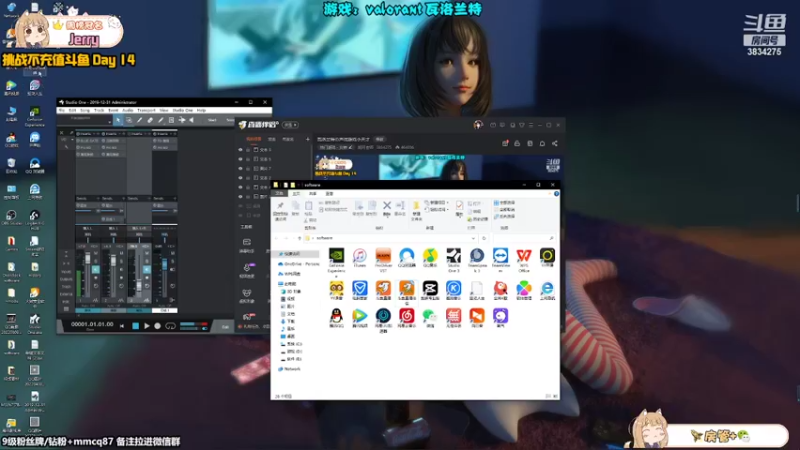
Task: Click the channel 3 volume fader in mixer
Action: pos(139,285)
